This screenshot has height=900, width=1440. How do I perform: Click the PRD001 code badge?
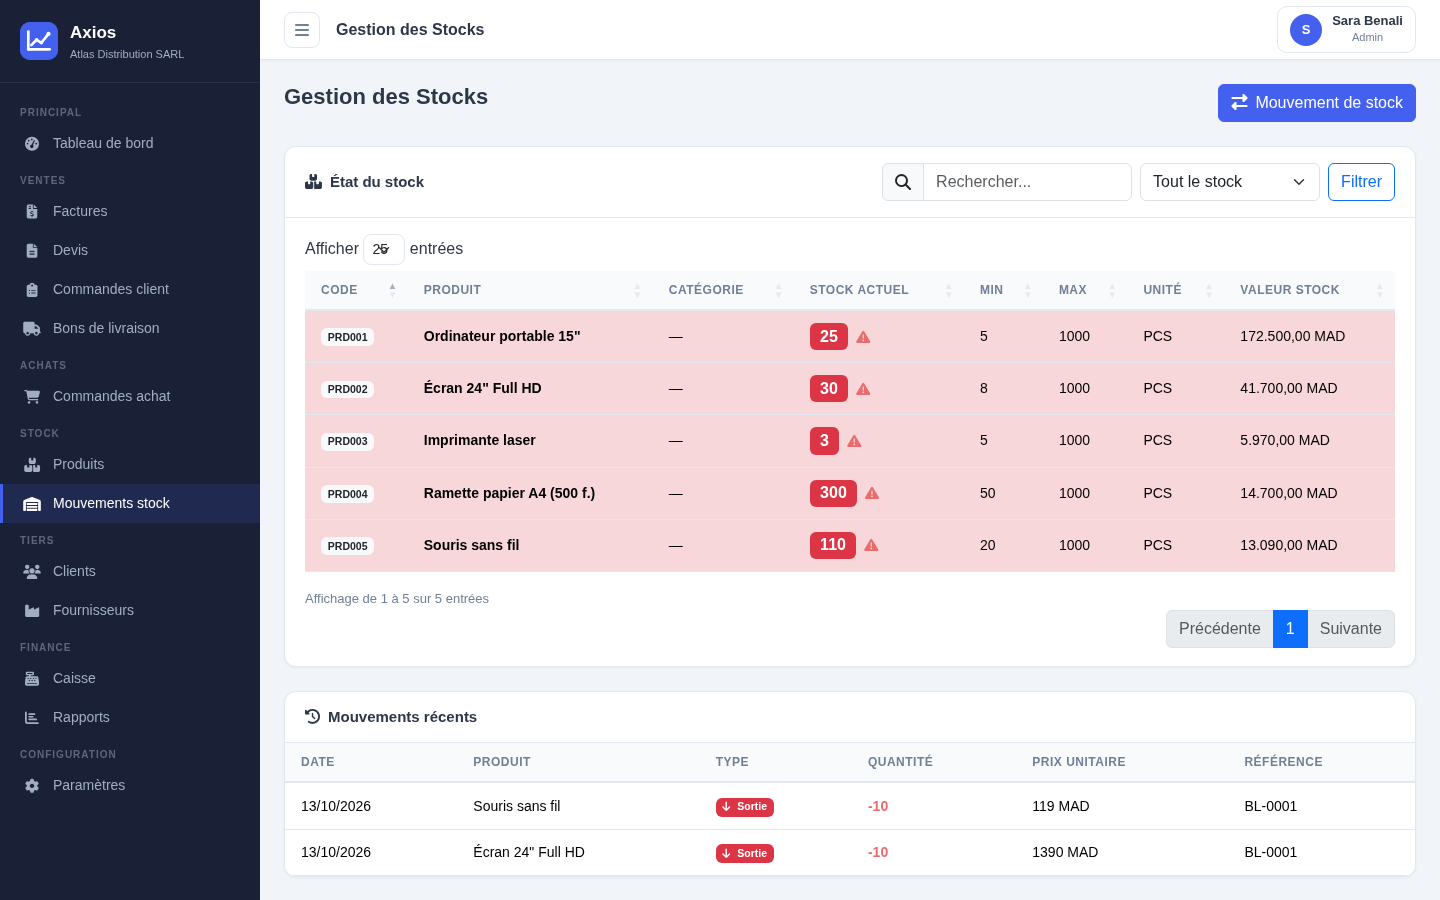pyautogui.click(x=347, y=337)
